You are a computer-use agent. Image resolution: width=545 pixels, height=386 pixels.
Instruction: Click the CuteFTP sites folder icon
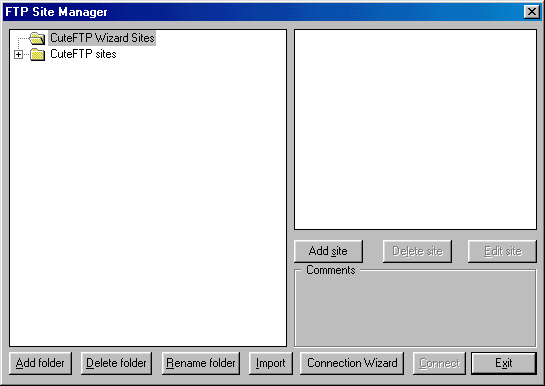click(x=37, y=54)
